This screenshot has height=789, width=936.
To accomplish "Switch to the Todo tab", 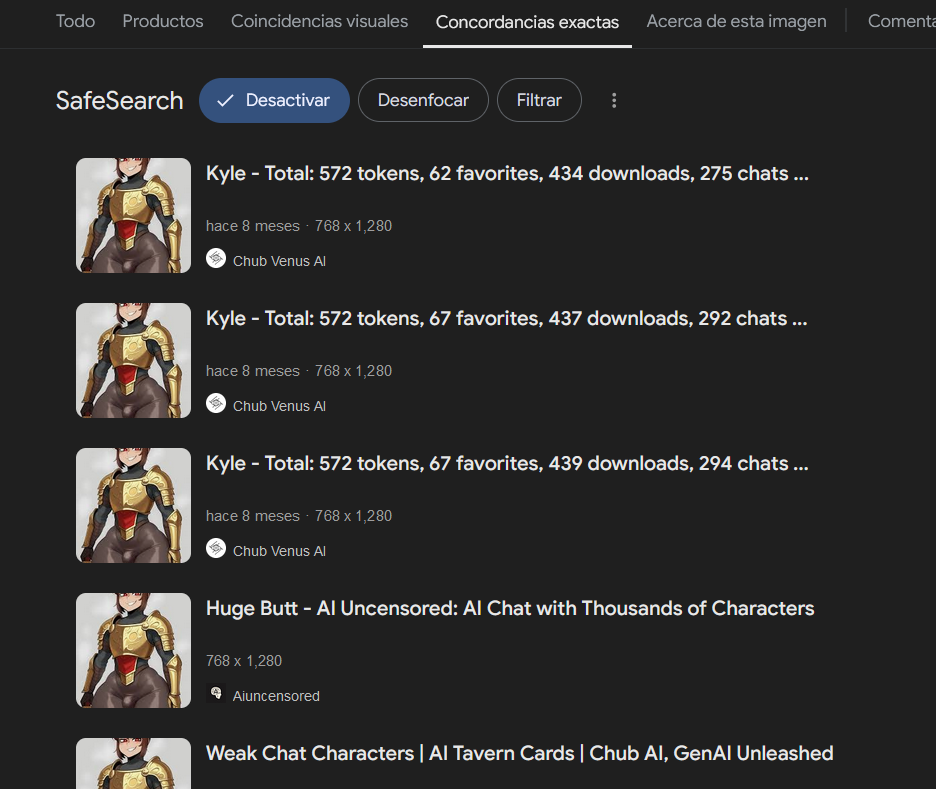I will pos(75,21).
